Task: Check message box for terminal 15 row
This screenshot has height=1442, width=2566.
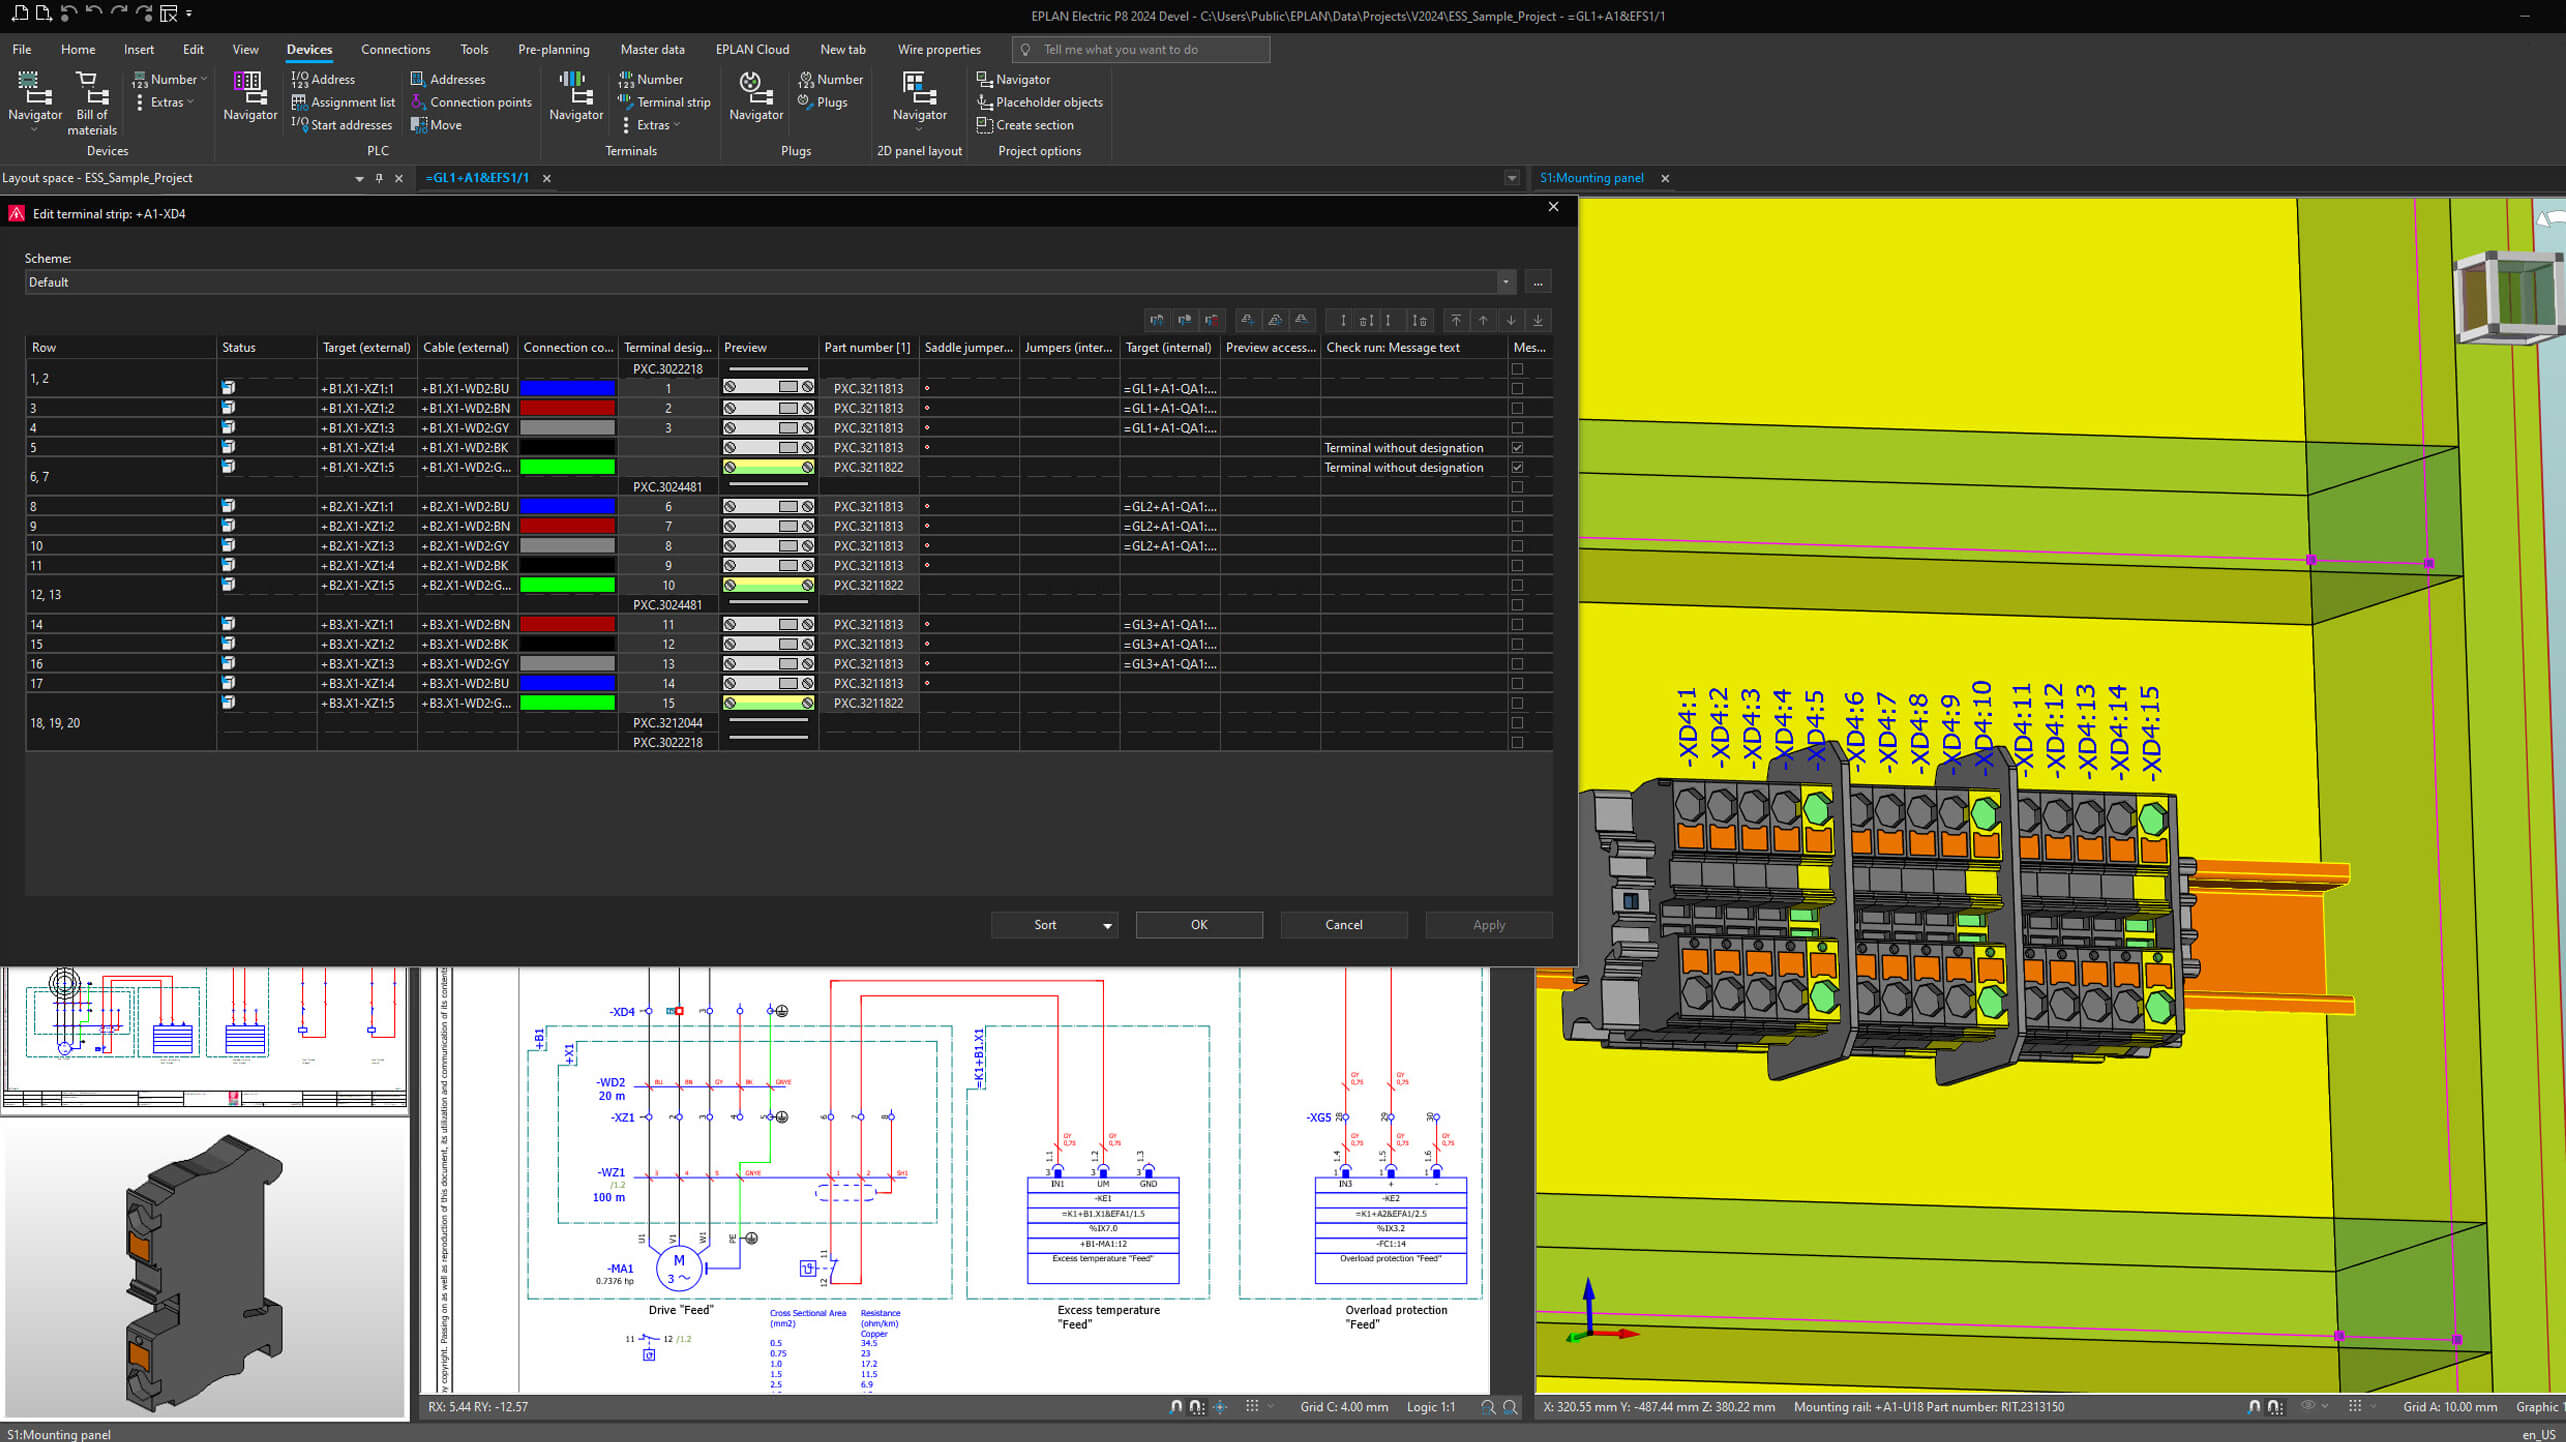Action: pos(1517,703)
